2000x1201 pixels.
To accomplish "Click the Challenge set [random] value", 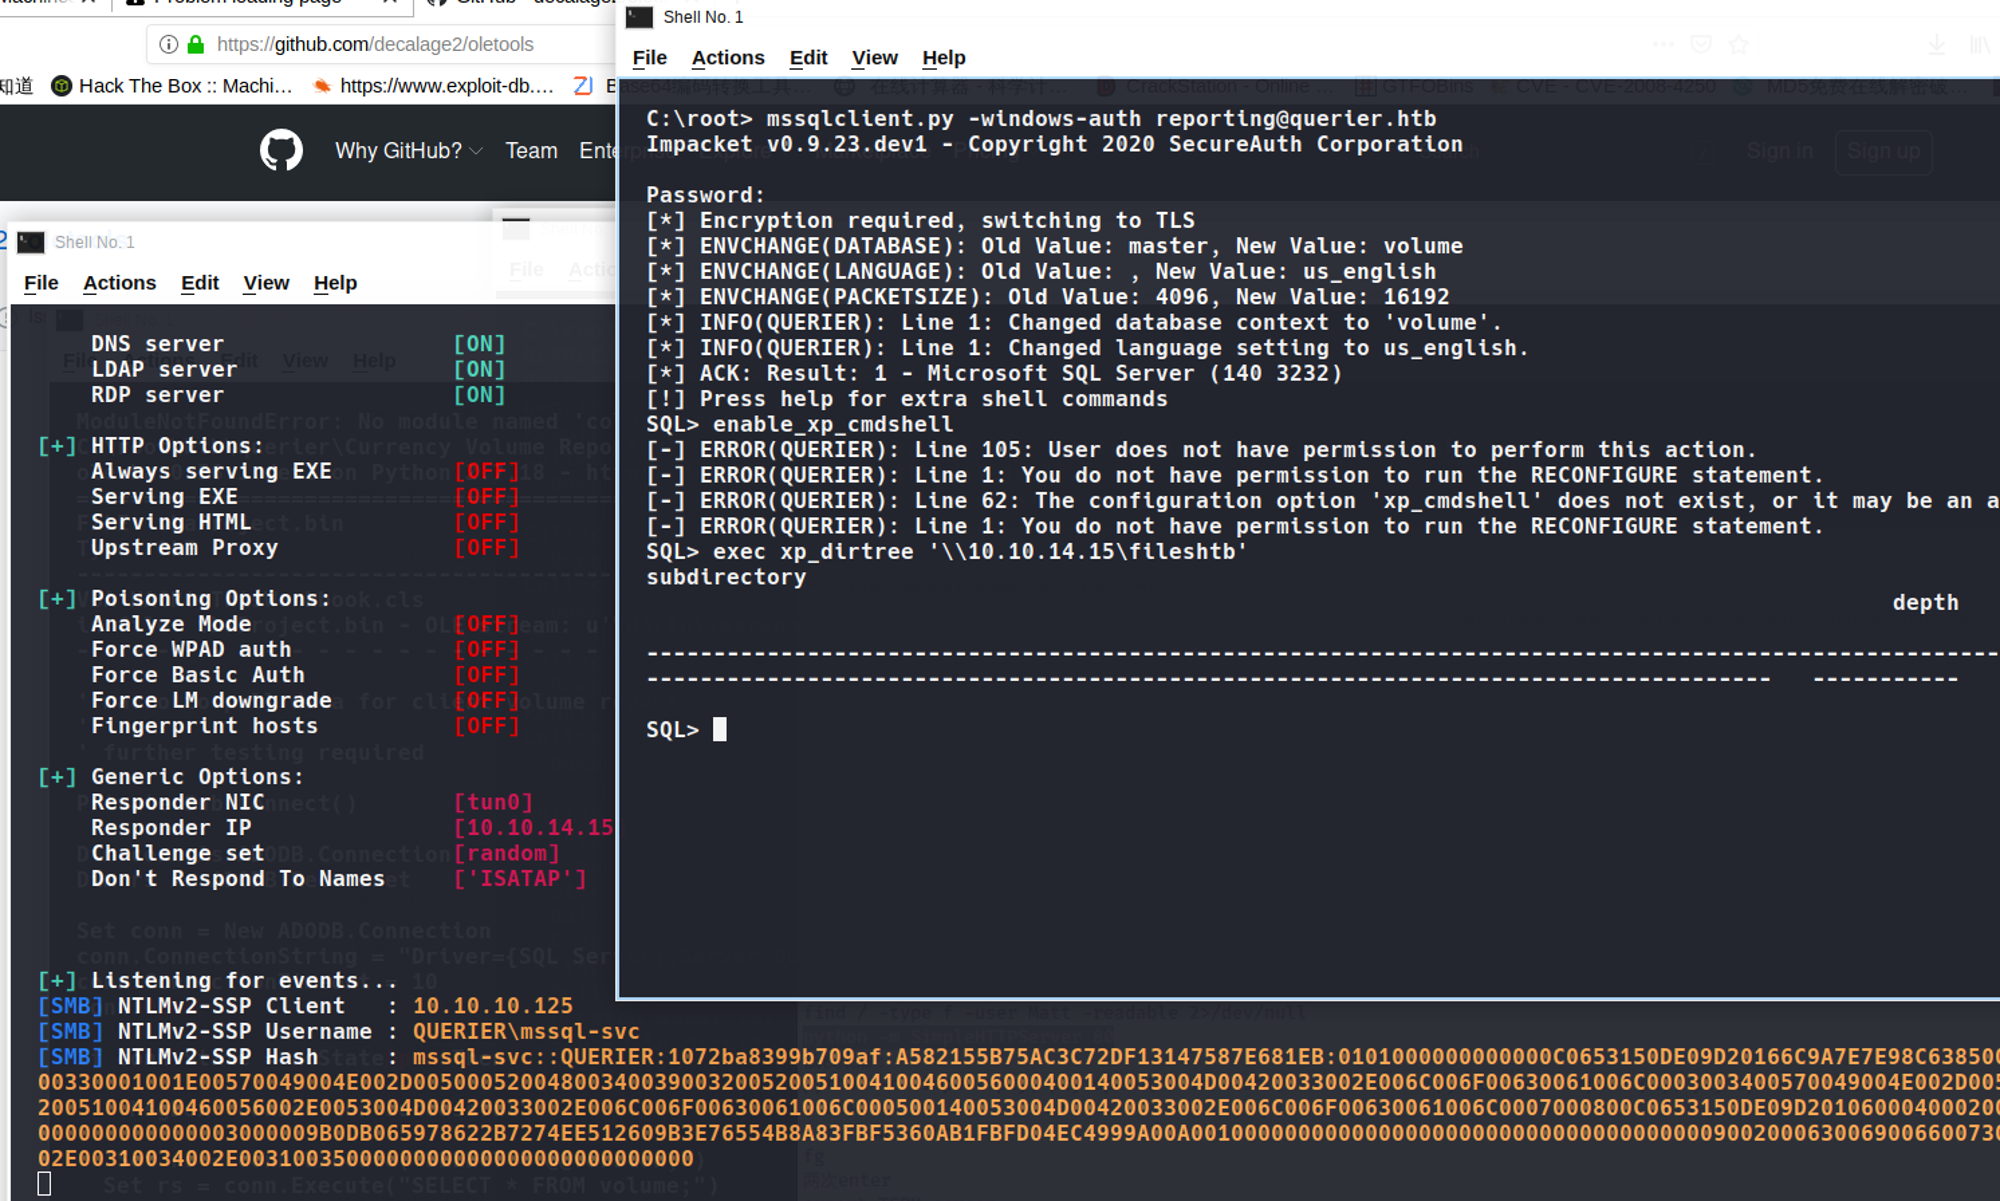I will [507, 854].
